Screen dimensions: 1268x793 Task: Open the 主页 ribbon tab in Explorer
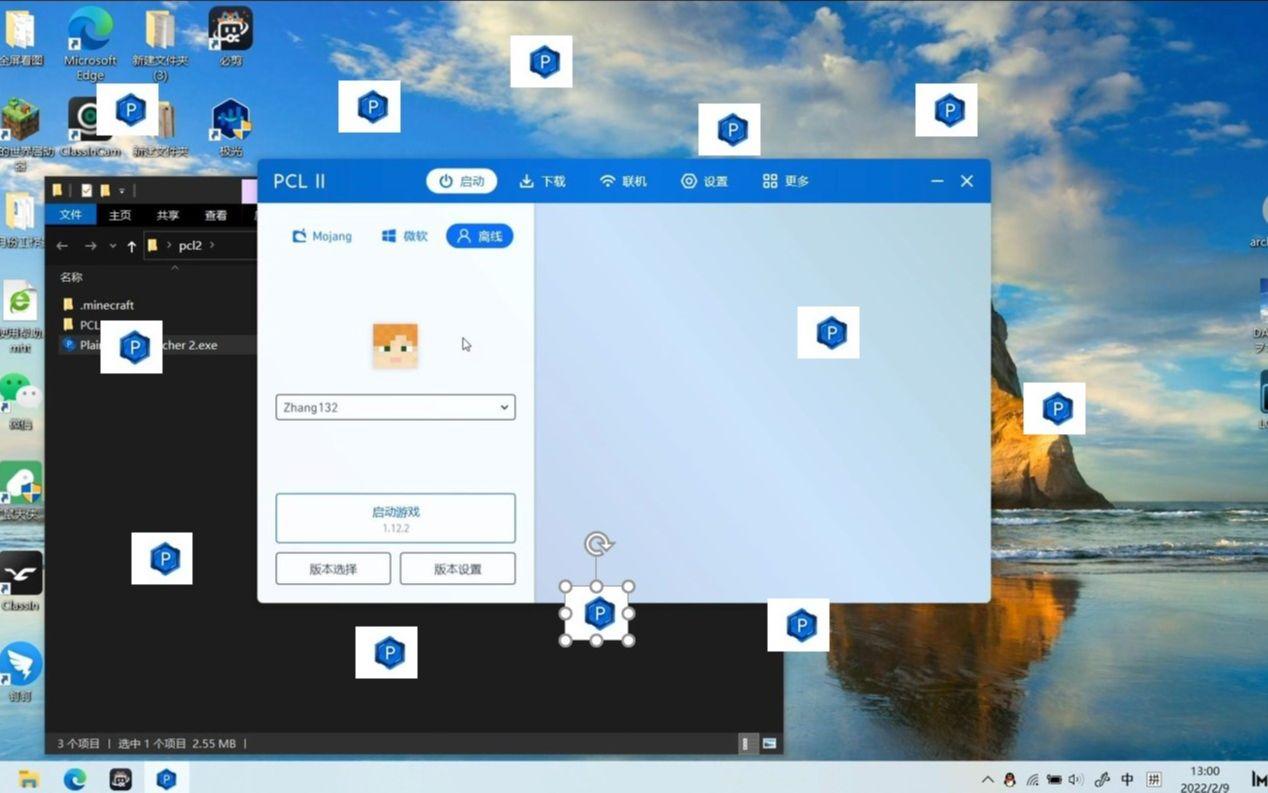(120, 215)
